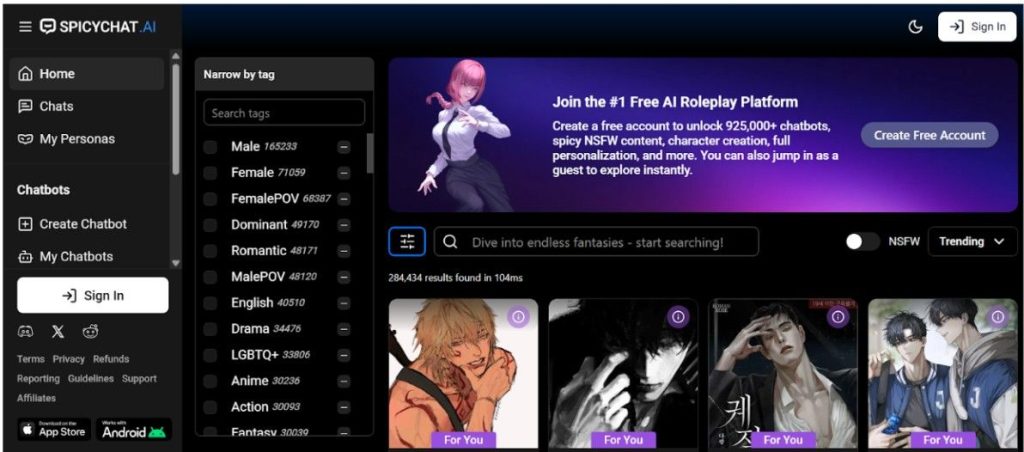1024x452 pixels.
Task: Click the magnifier icon in search bar
Action: click(450, 242)
